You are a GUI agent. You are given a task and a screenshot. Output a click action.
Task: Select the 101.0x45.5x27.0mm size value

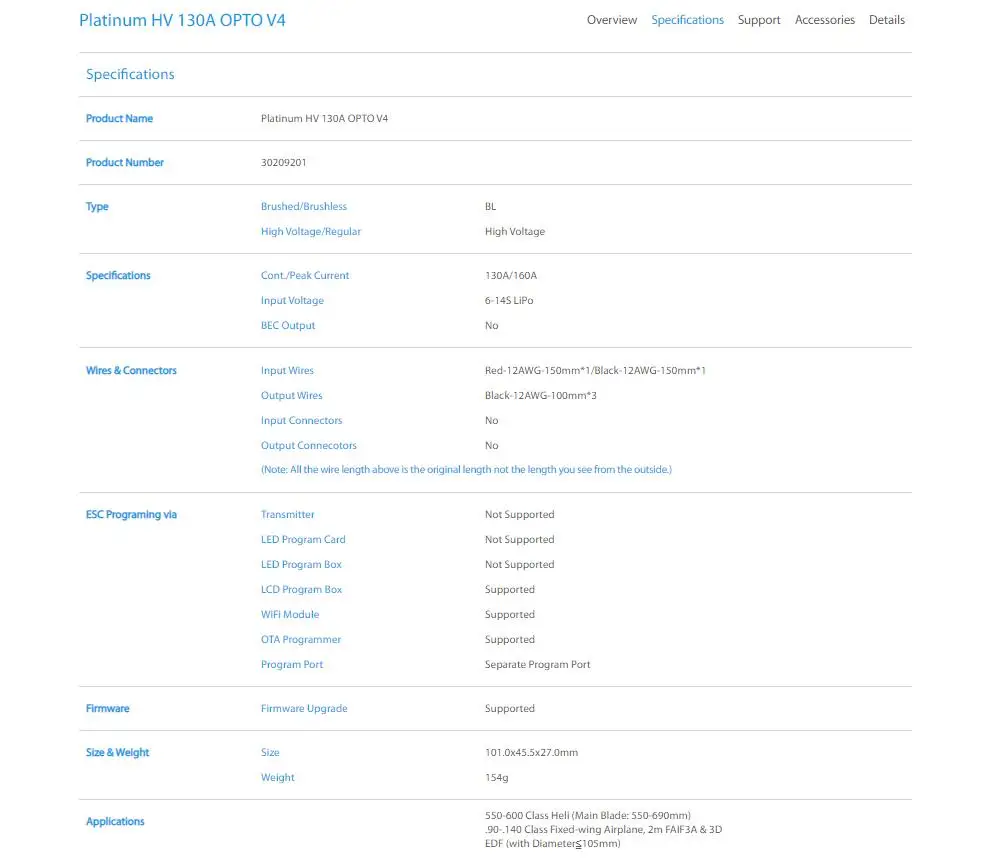pyautogui.click(x=531, y=753)
